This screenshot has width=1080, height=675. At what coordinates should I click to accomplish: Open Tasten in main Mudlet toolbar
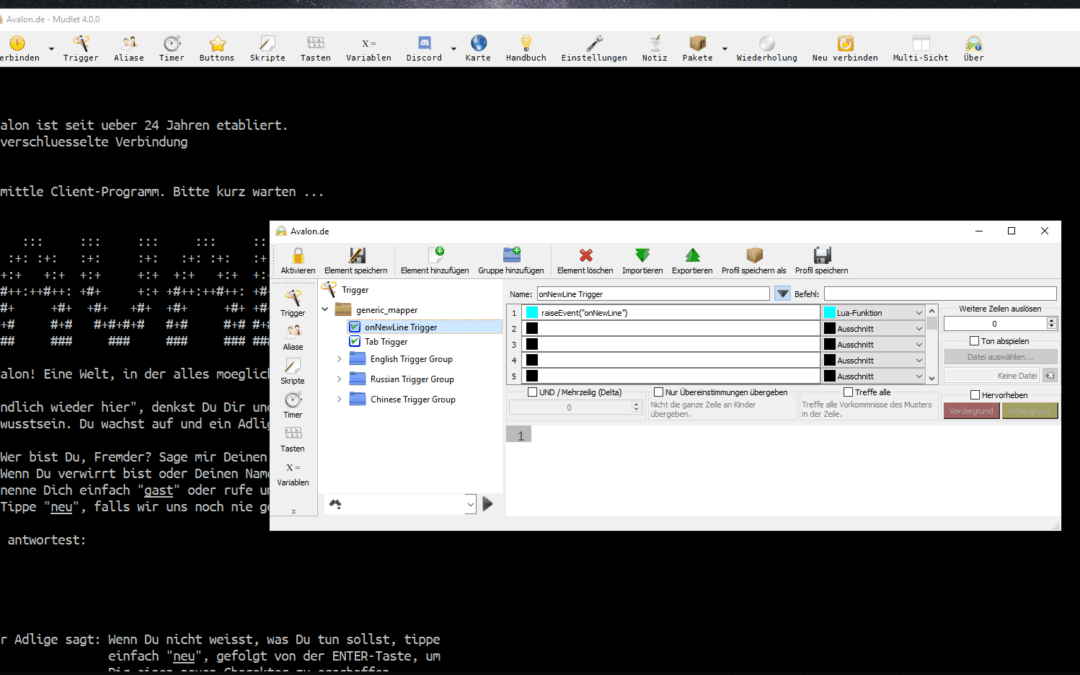[315, 49]
